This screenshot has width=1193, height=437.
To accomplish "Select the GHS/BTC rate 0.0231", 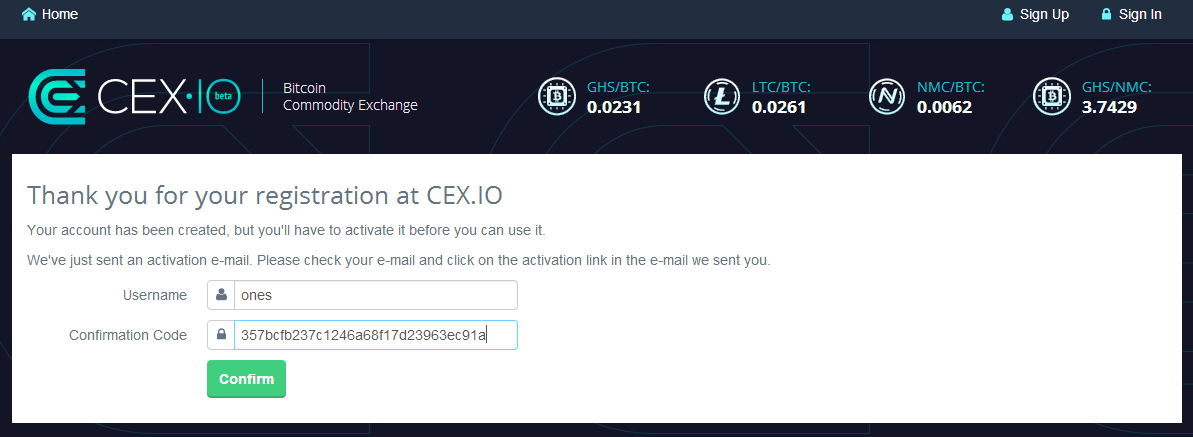I will (613, 107).
